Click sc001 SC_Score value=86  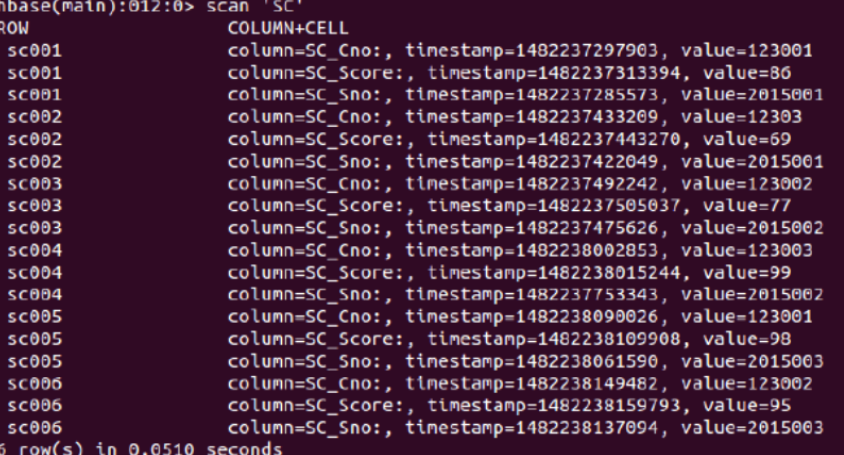747,73
